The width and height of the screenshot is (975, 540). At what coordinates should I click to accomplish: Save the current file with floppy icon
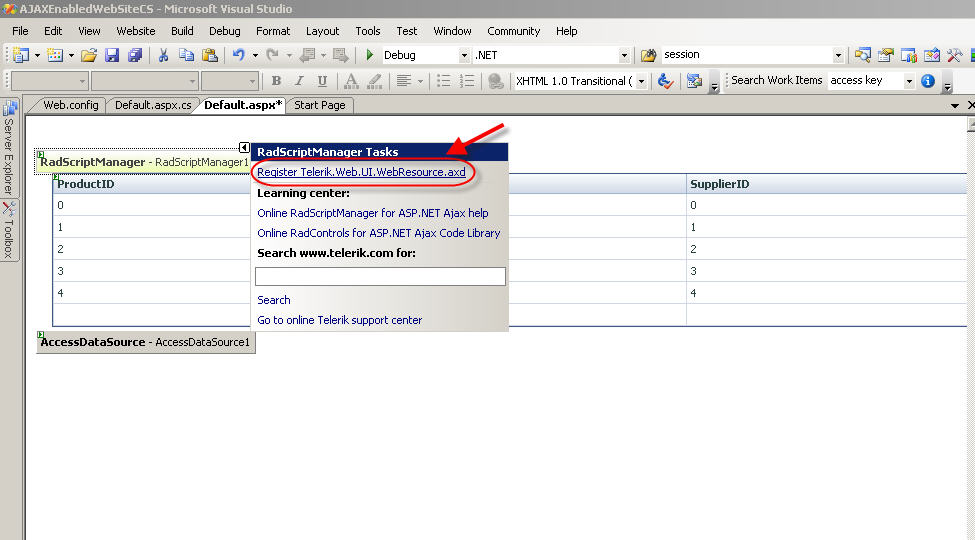click(x=112, y=55)
